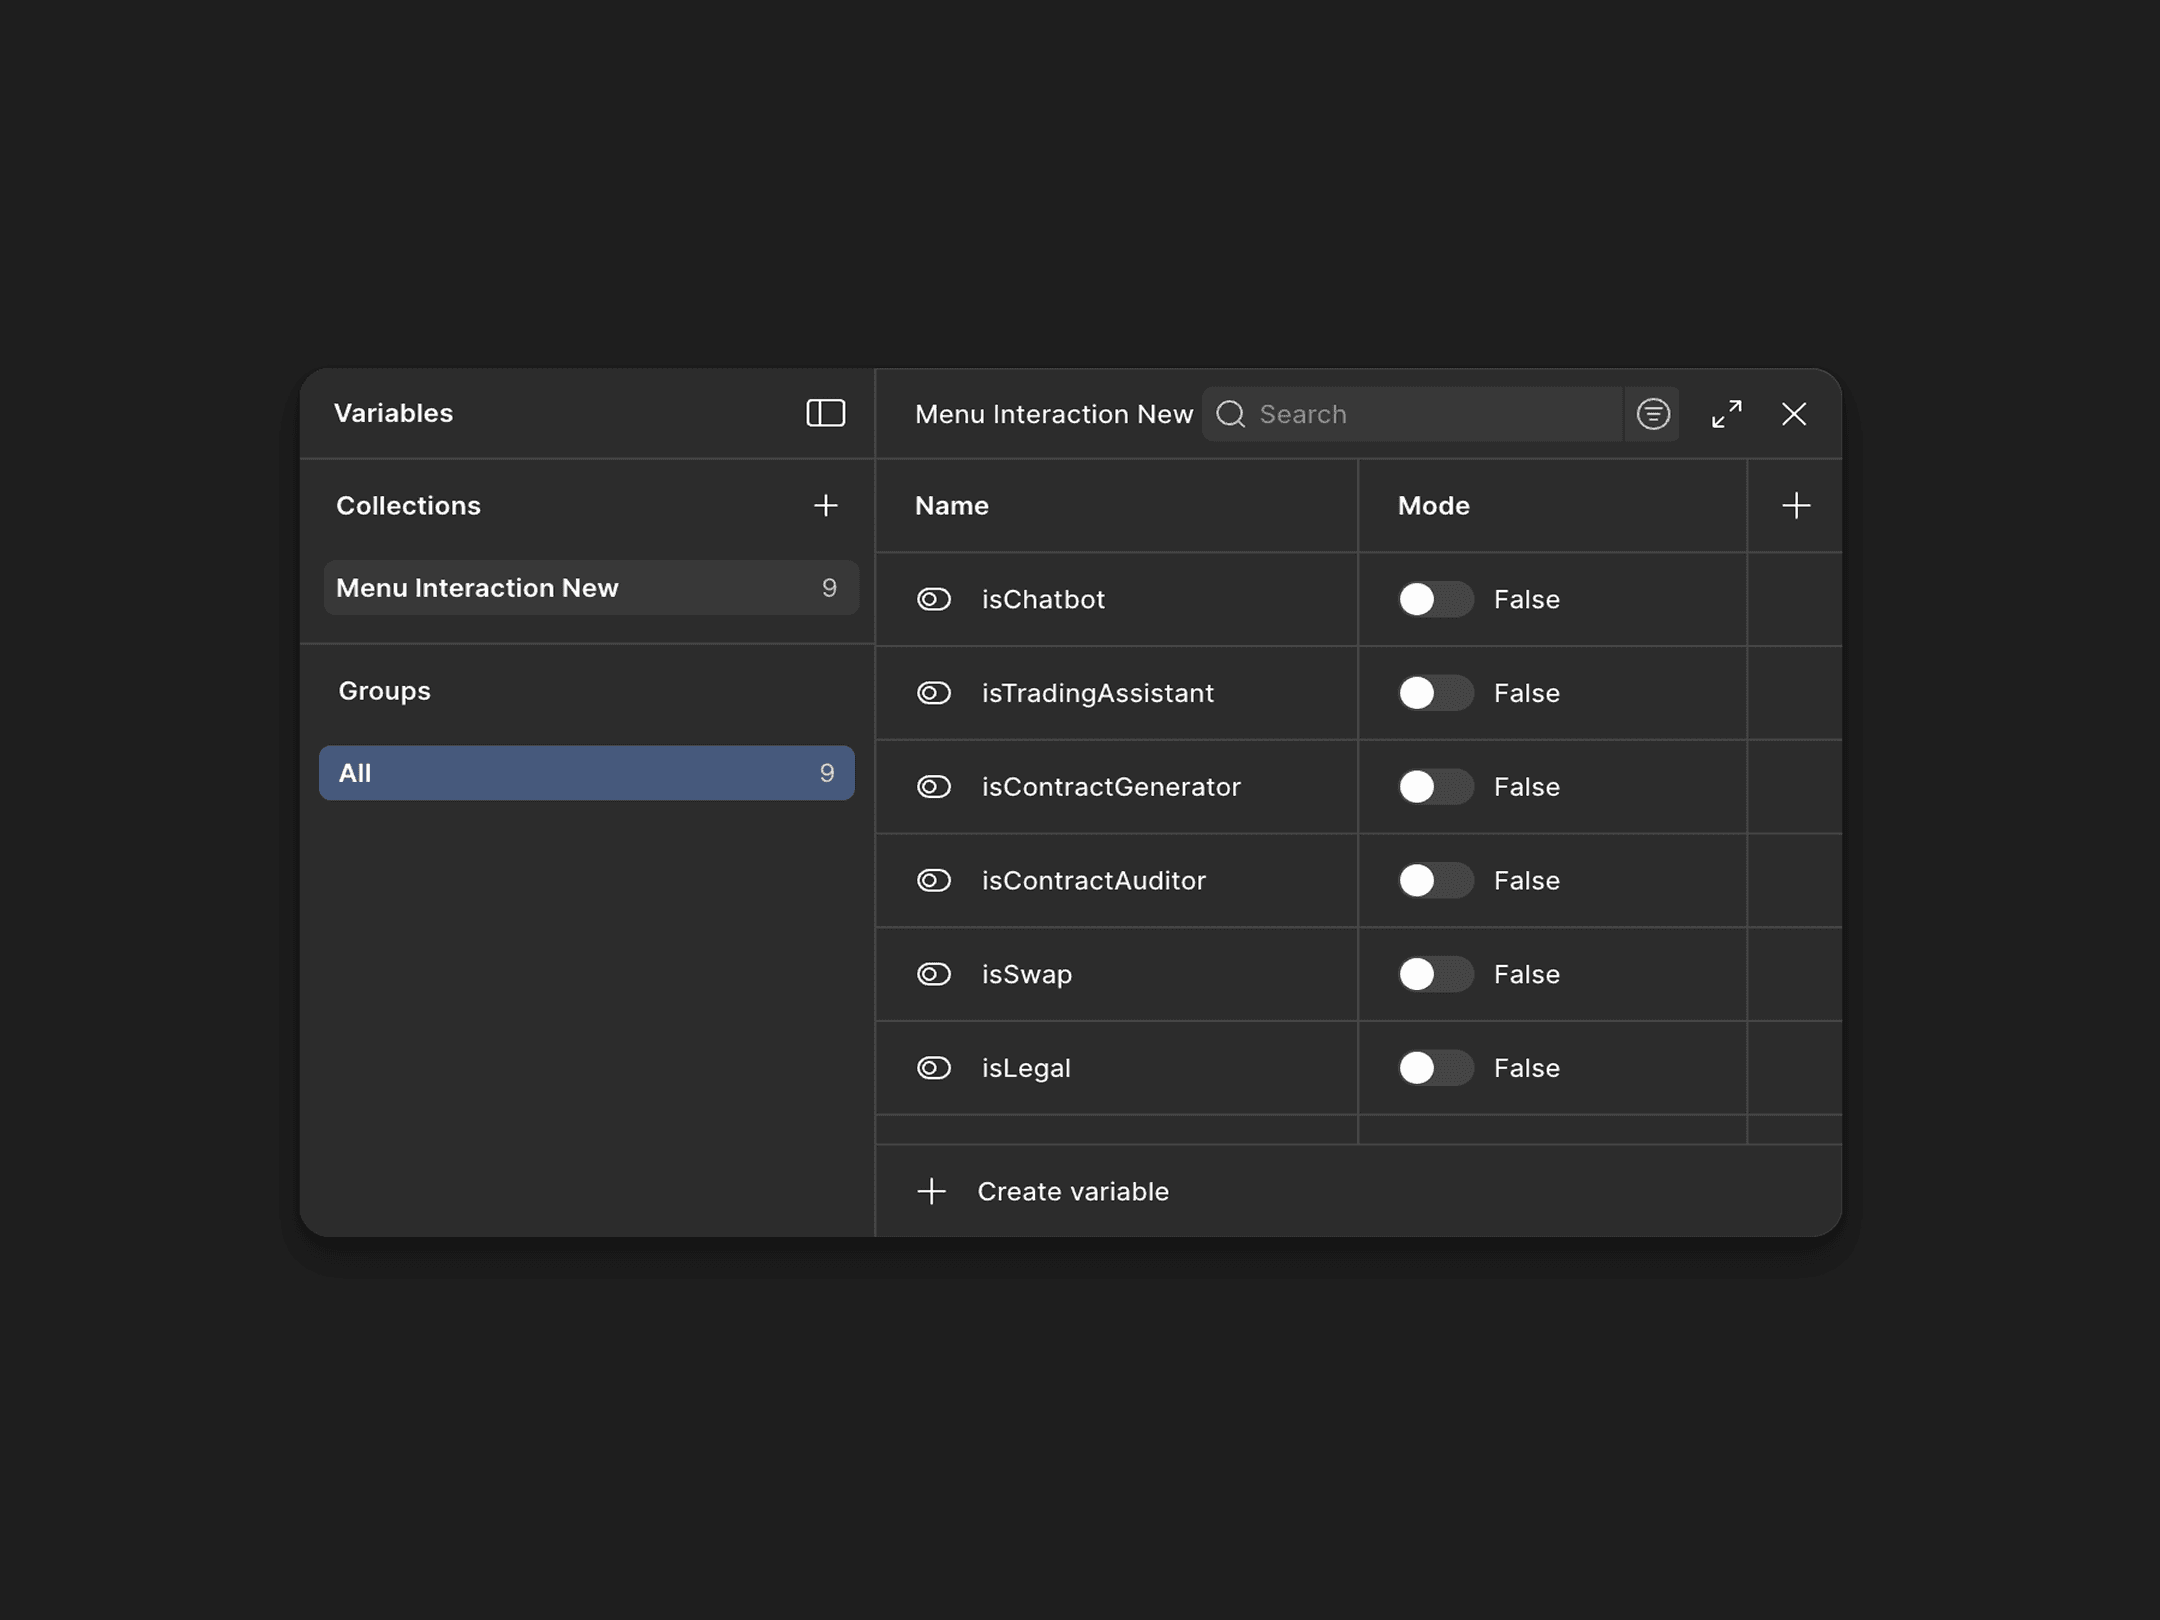Viewport: 2160px width, 1620px height.
Task: Click the boolean type icon for isLegal
Action: pos(933,1068)
